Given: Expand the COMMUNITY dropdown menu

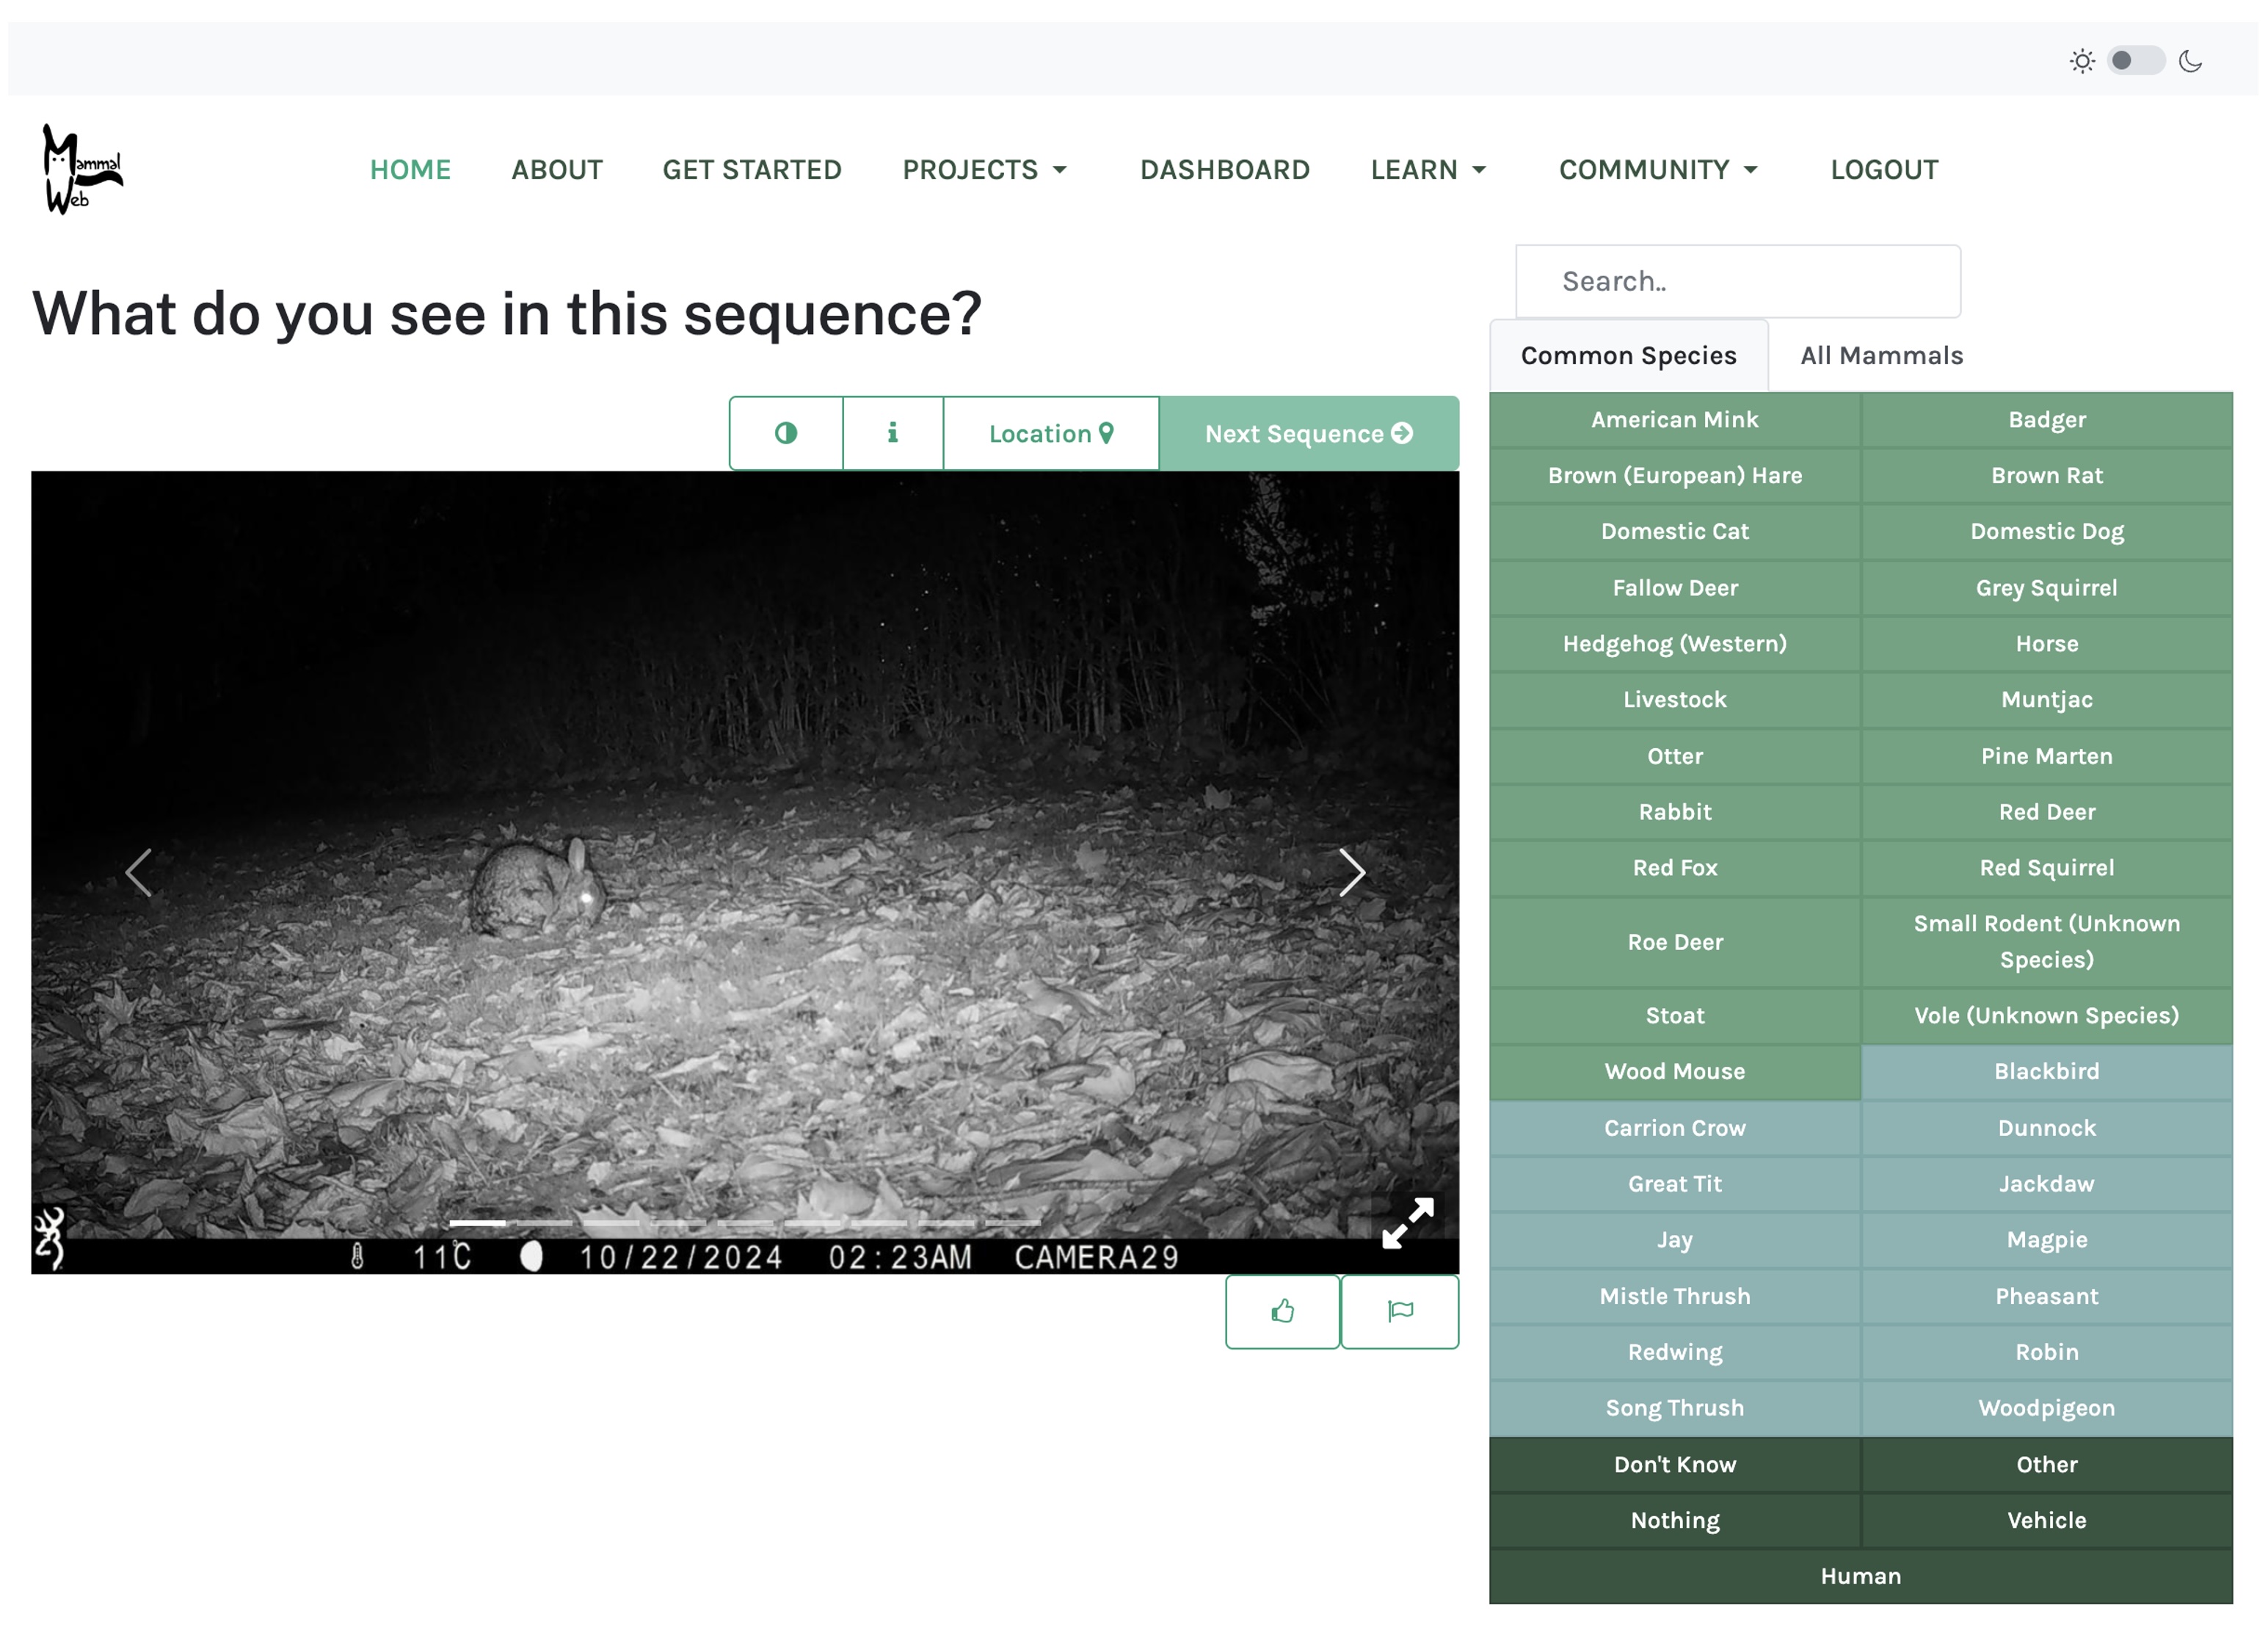Looking at the screenshot, I should point(1658,170).
